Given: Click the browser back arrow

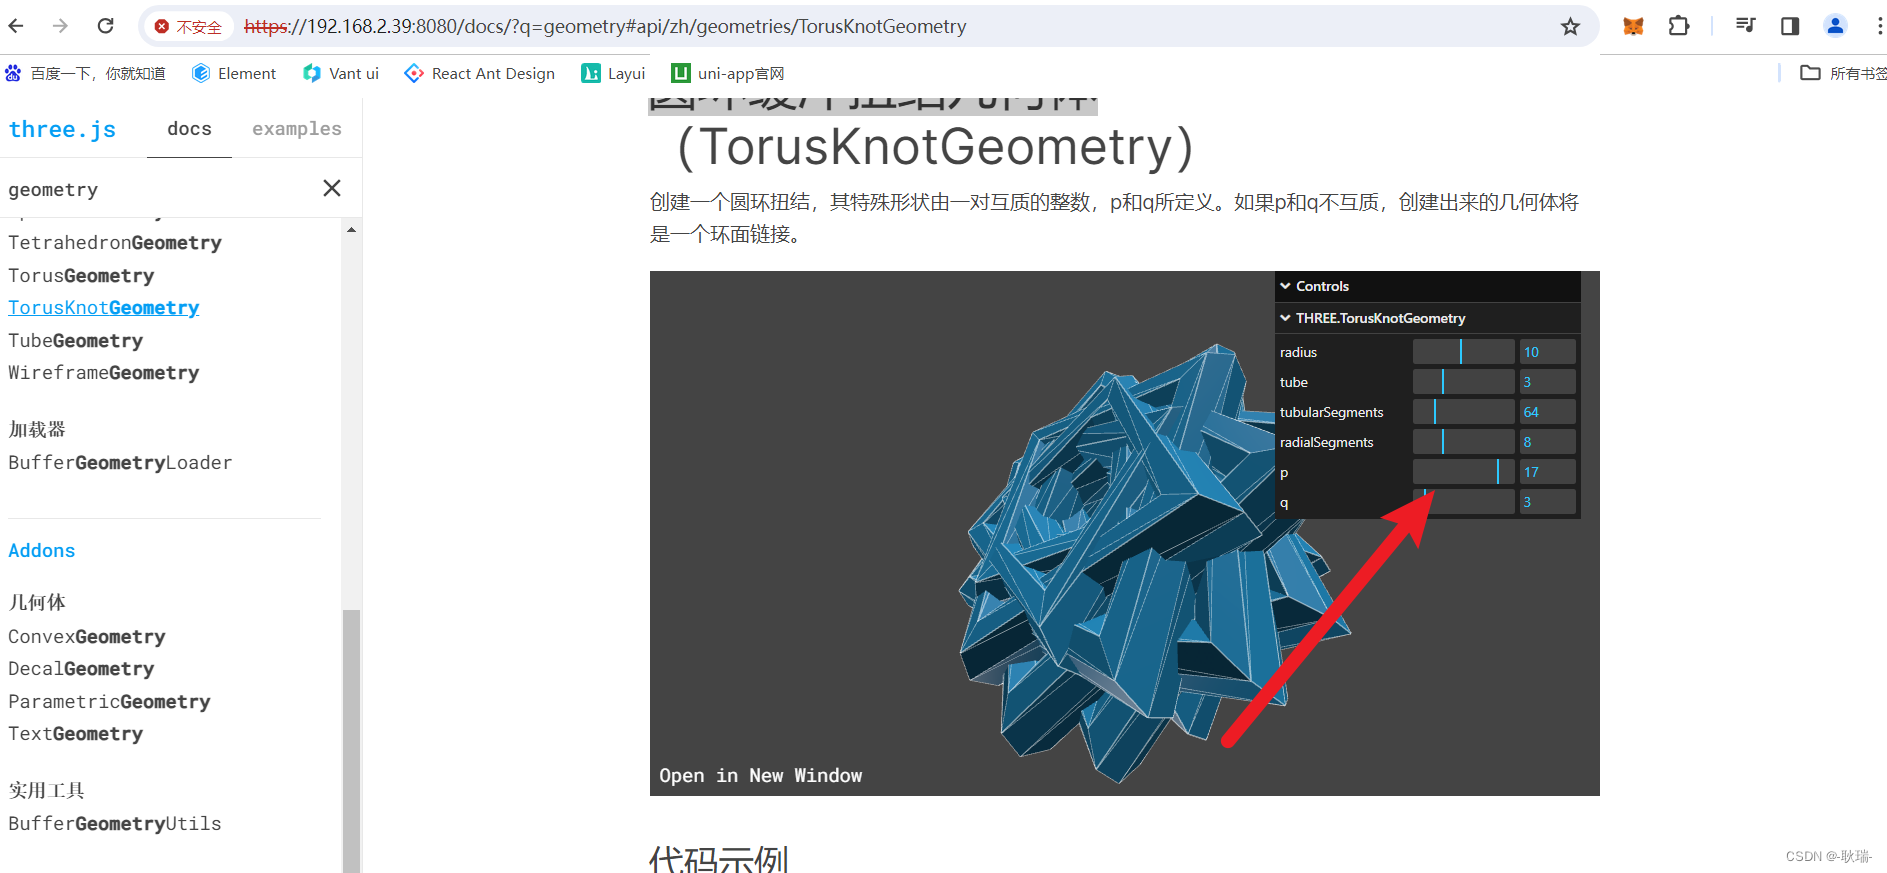Looking at the screenshot, I should pyautogui.click(x=17, y=26).
